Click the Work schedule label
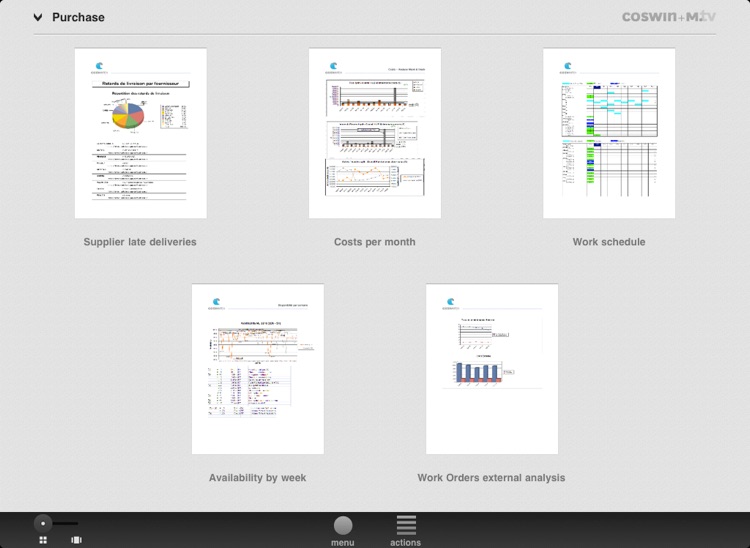Viewport: 750px width, 548px height. 609,242
